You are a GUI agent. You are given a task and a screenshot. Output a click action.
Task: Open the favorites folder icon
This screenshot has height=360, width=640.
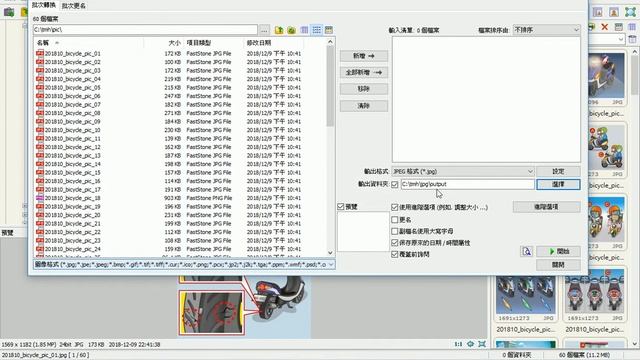(291, 30)
